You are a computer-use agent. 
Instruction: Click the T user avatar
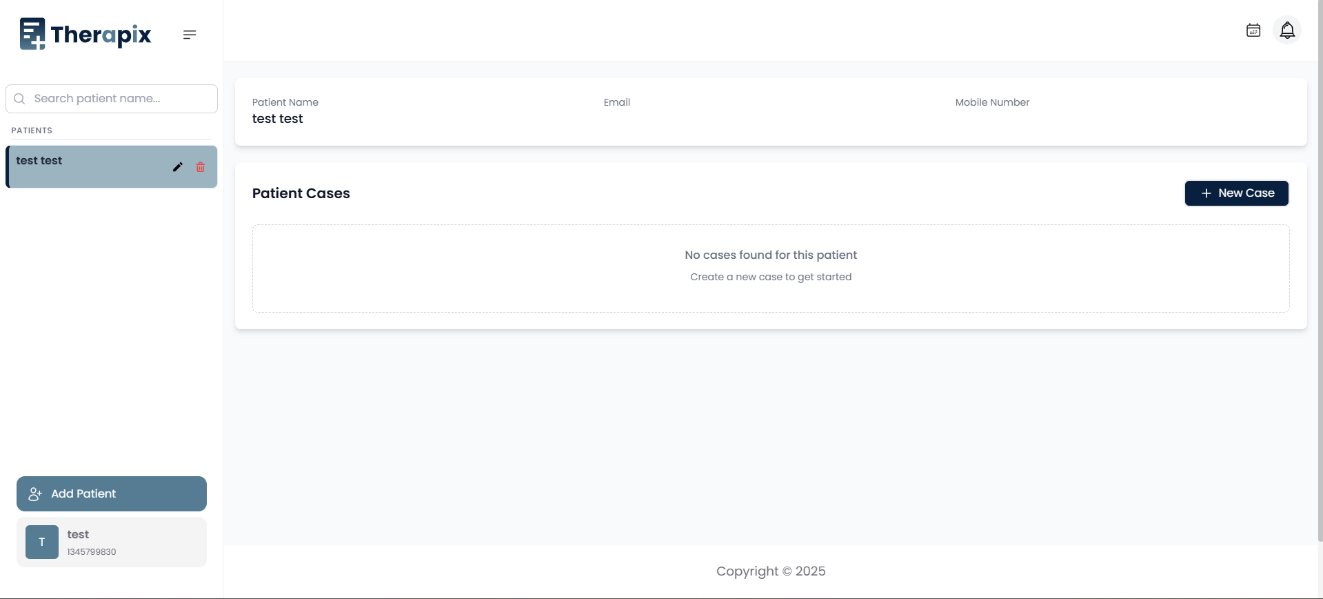point(42,542)
